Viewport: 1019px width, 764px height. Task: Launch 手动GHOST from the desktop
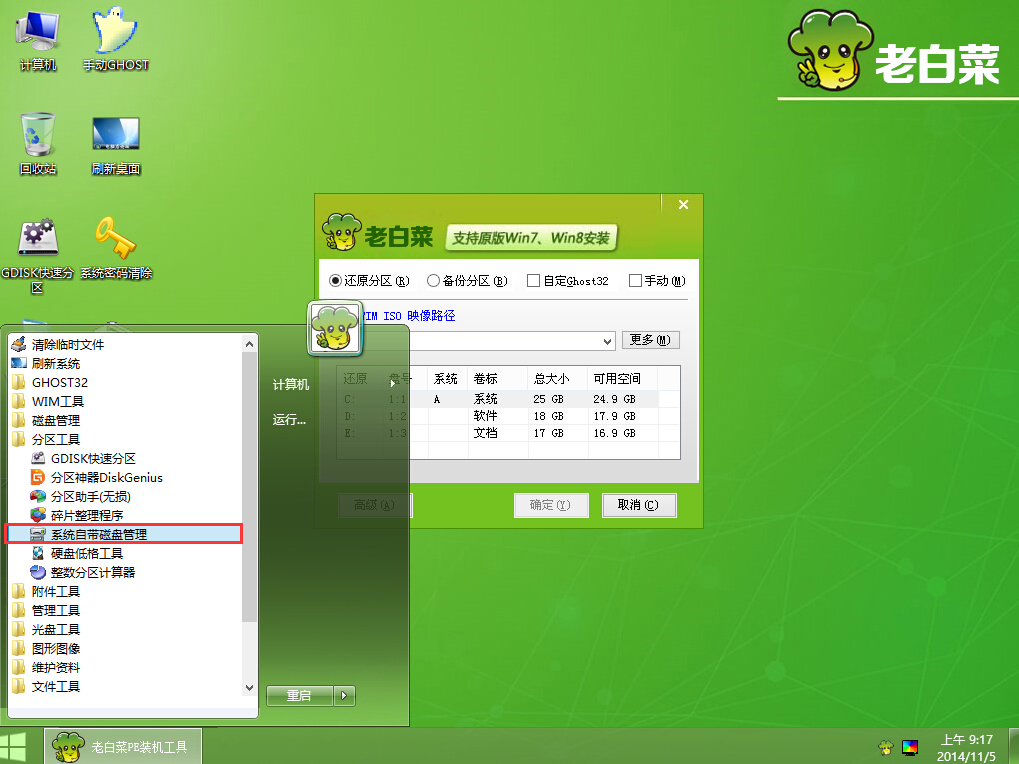tap(116, 40)
